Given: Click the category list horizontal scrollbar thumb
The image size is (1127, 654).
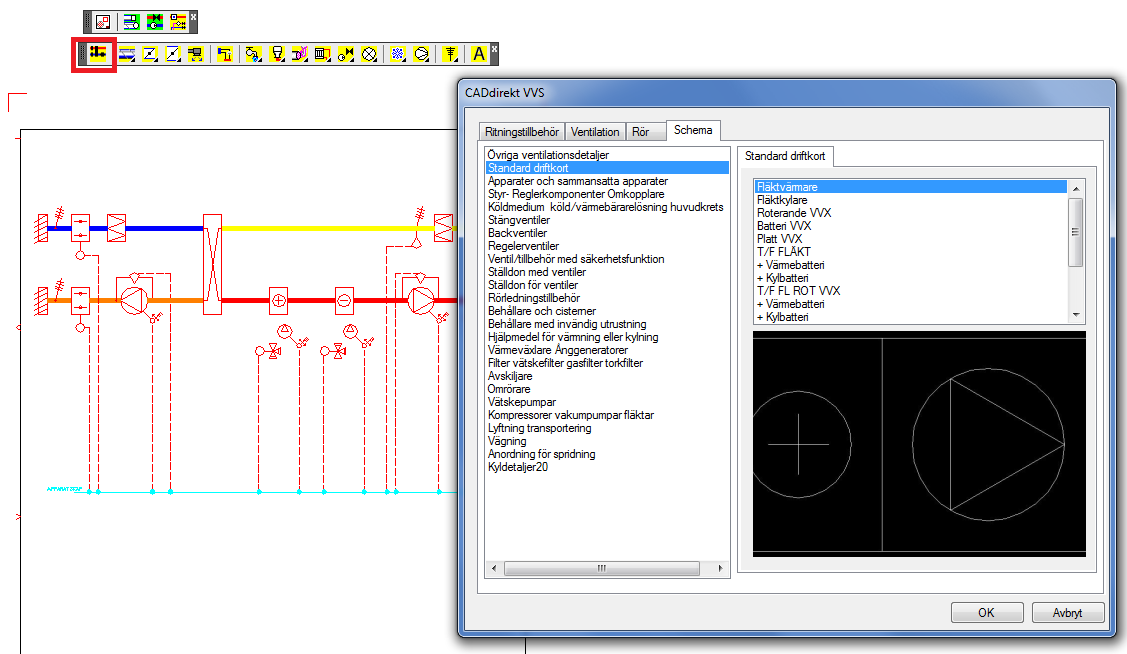Looking at the screenshot, I should point(602,568).
